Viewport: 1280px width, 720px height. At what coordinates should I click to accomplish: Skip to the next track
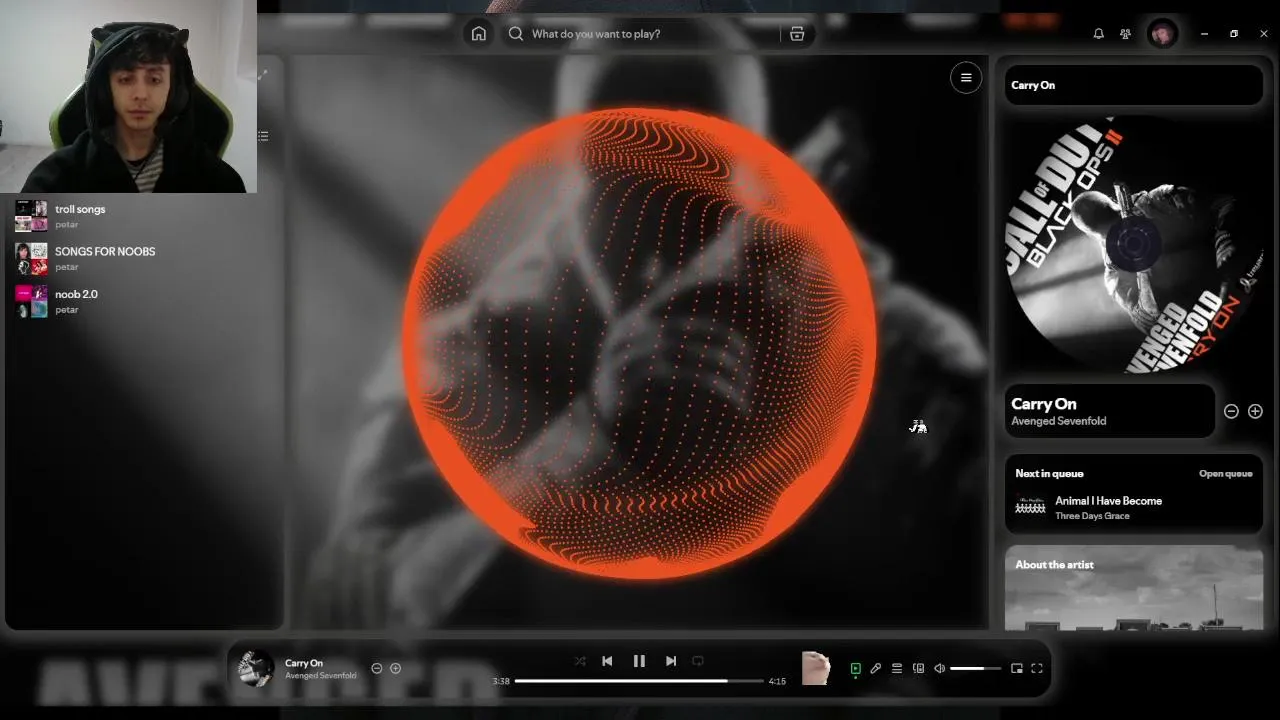pyautogui.click(x=671, y=661)
